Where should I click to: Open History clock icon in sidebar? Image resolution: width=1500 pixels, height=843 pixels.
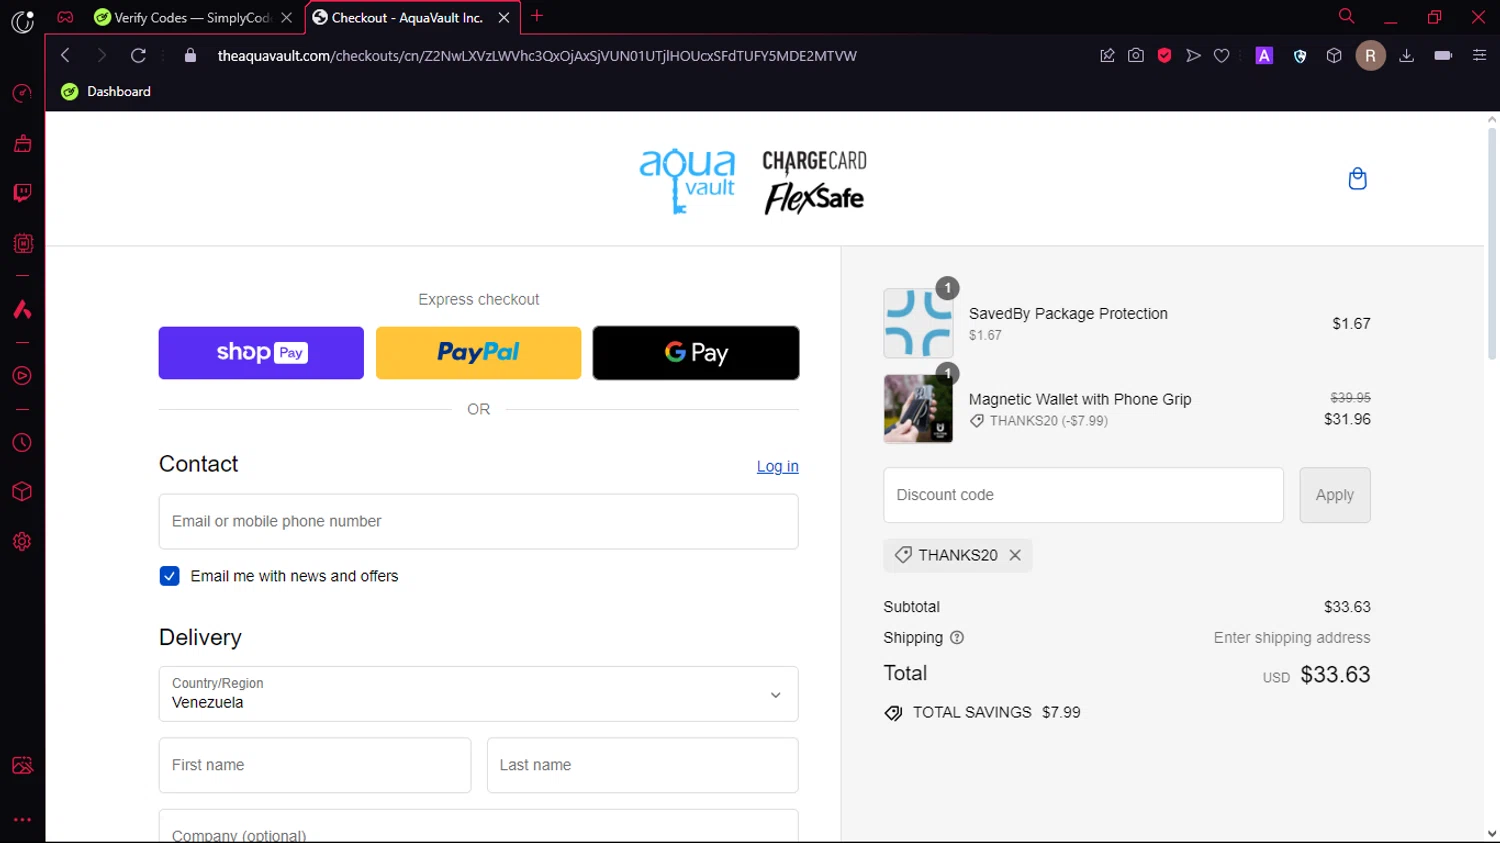[x=22, y=443]
